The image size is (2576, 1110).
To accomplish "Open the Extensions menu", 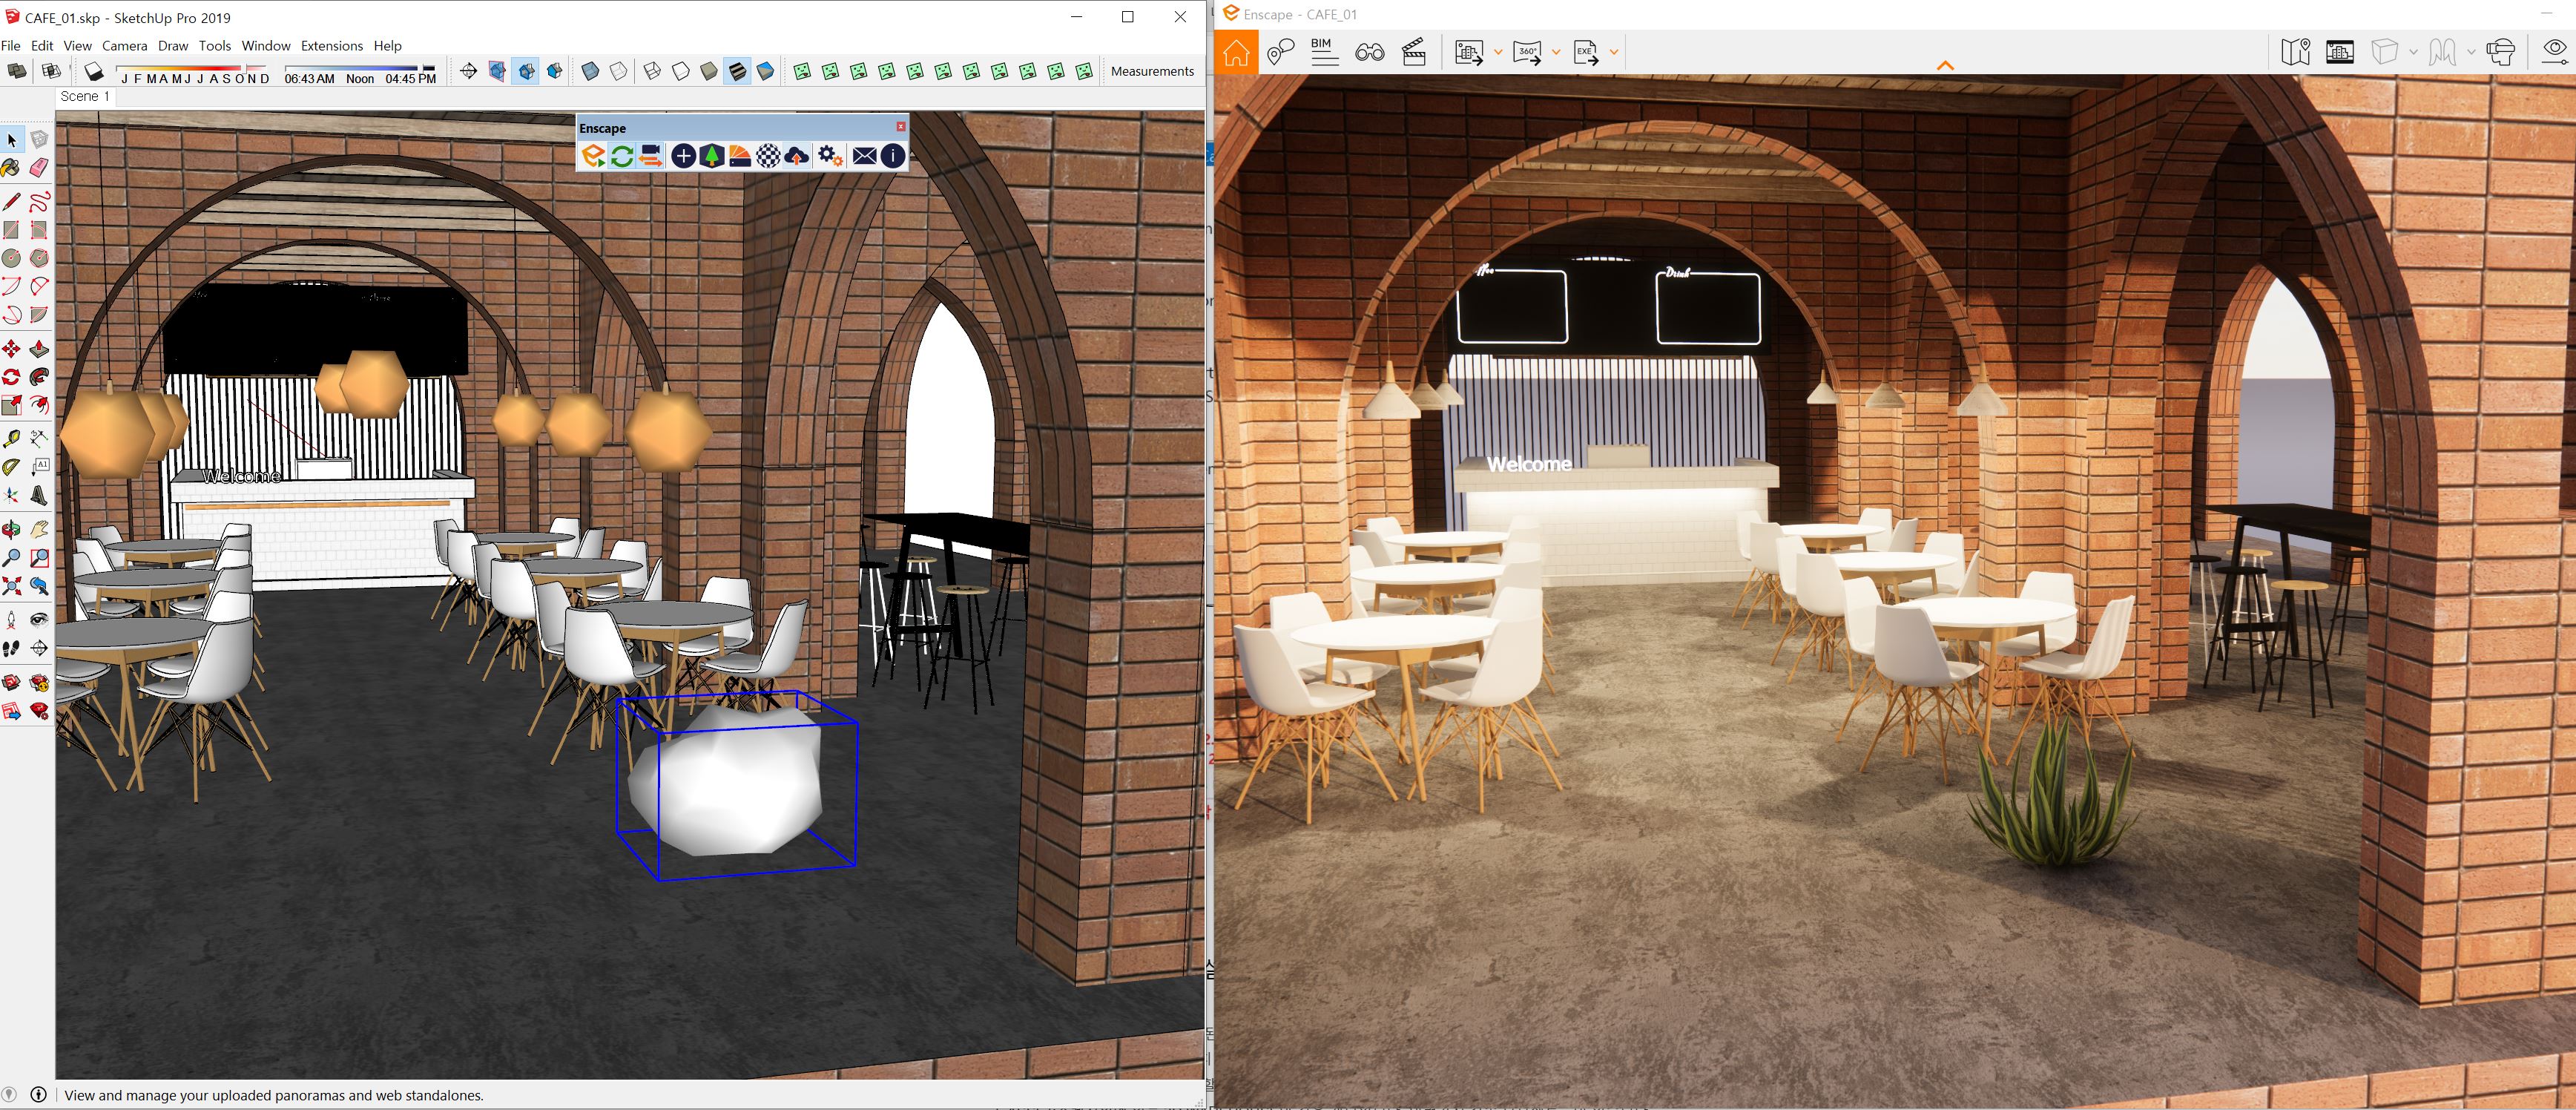I will click(x=331, y=46).
